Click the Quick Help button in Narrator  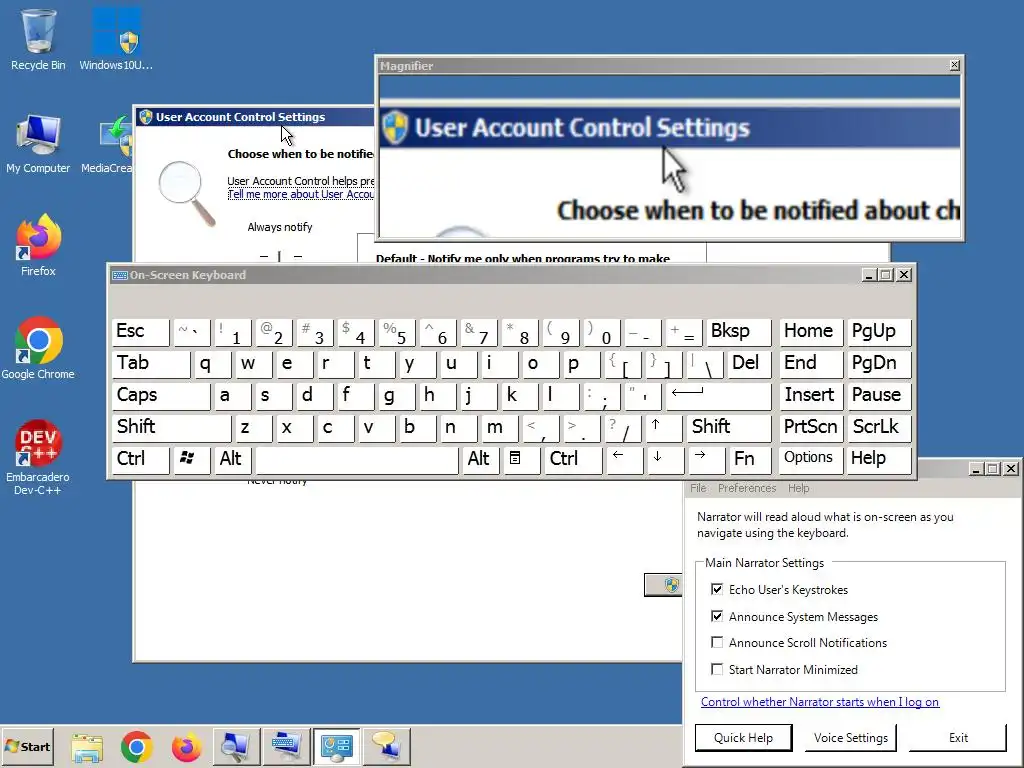pyautogui.click(x=743, y=738)
